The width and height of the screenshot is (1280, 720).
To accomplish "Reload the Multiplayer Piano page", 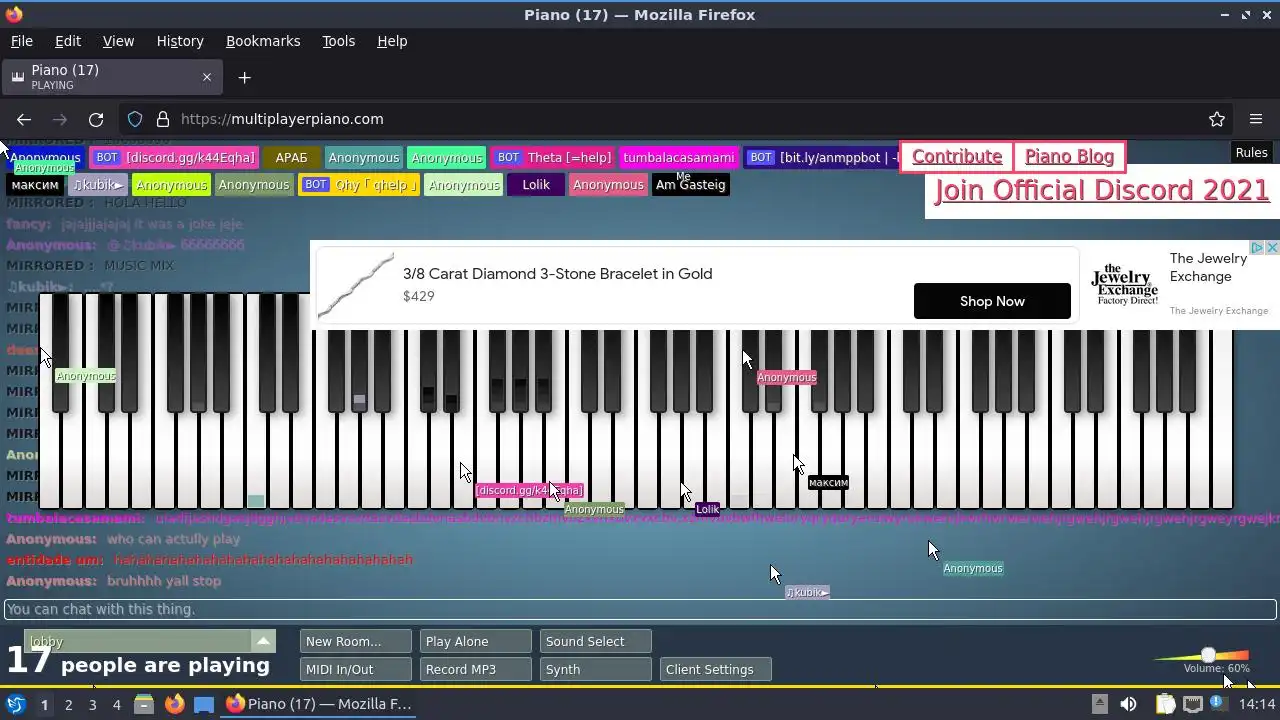I will [96, 119].
